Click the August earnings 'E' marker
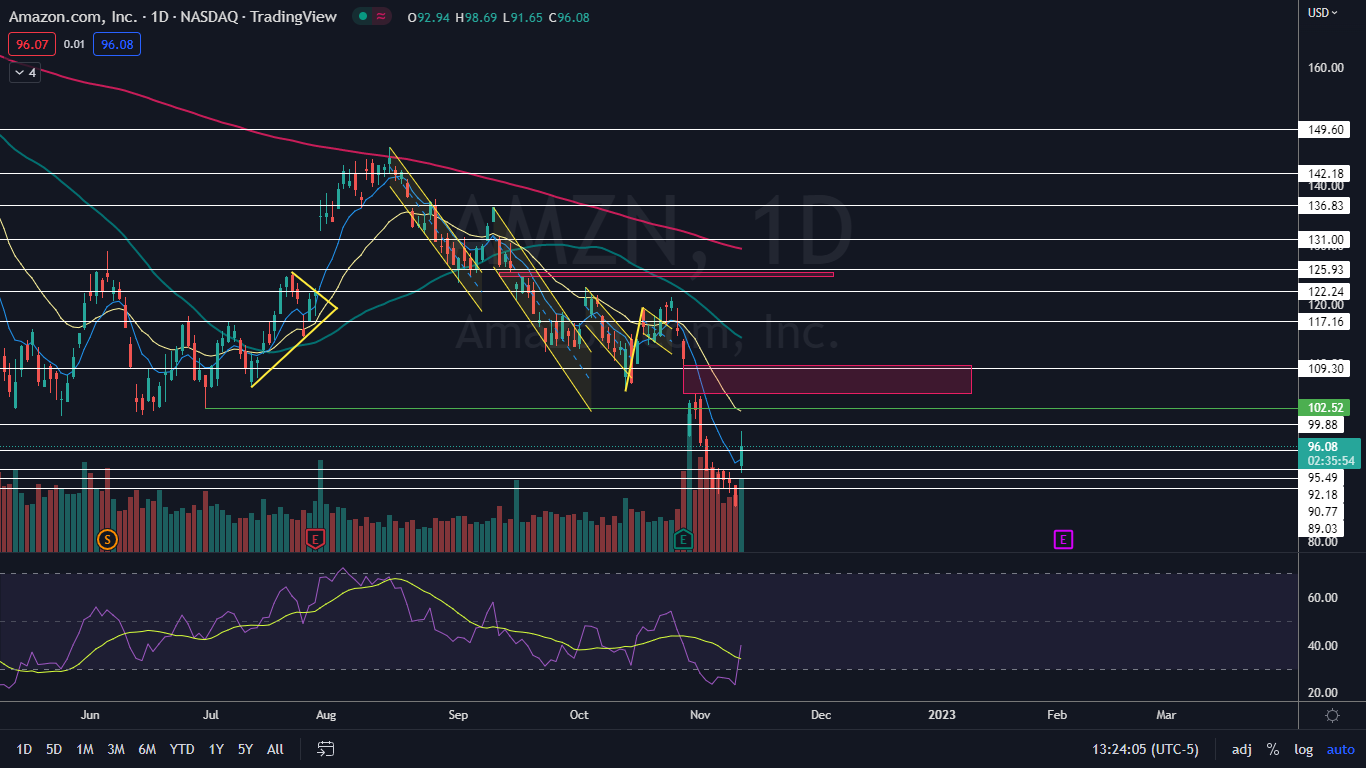Screen dimensions: 1366x768 315,540
